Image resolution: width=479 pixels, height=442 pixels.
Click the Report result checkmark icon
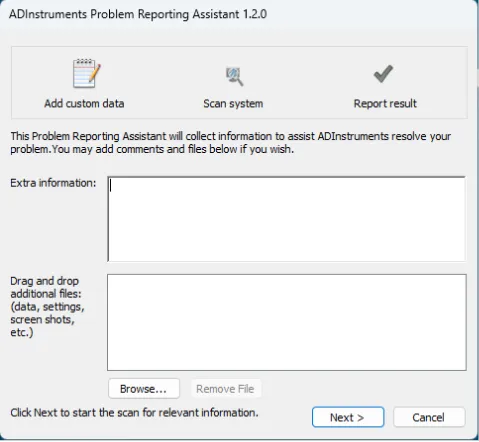click(383, 74)
